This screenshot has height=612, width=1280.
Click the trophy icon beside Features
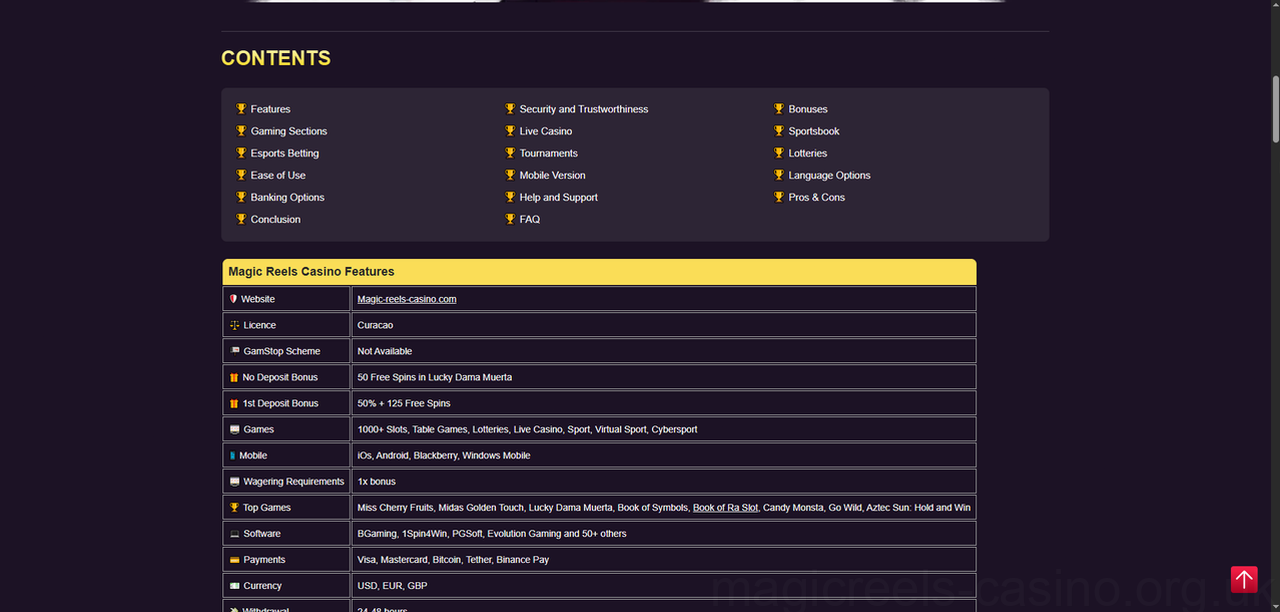tap(241, 109)
